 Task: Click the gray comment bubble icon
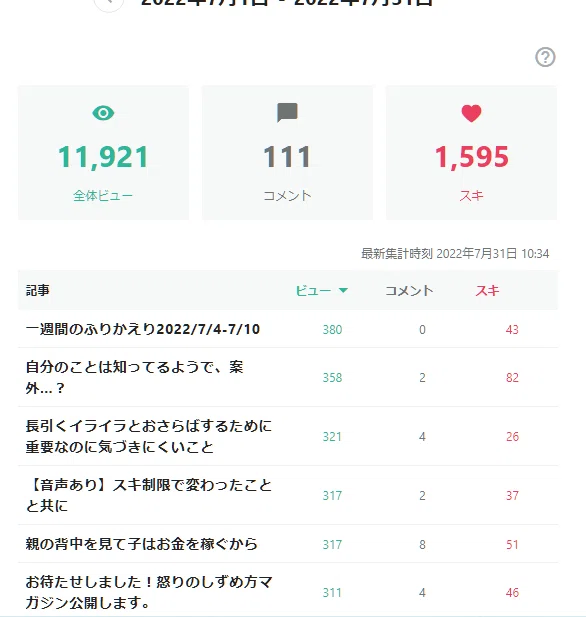[287, 113]
